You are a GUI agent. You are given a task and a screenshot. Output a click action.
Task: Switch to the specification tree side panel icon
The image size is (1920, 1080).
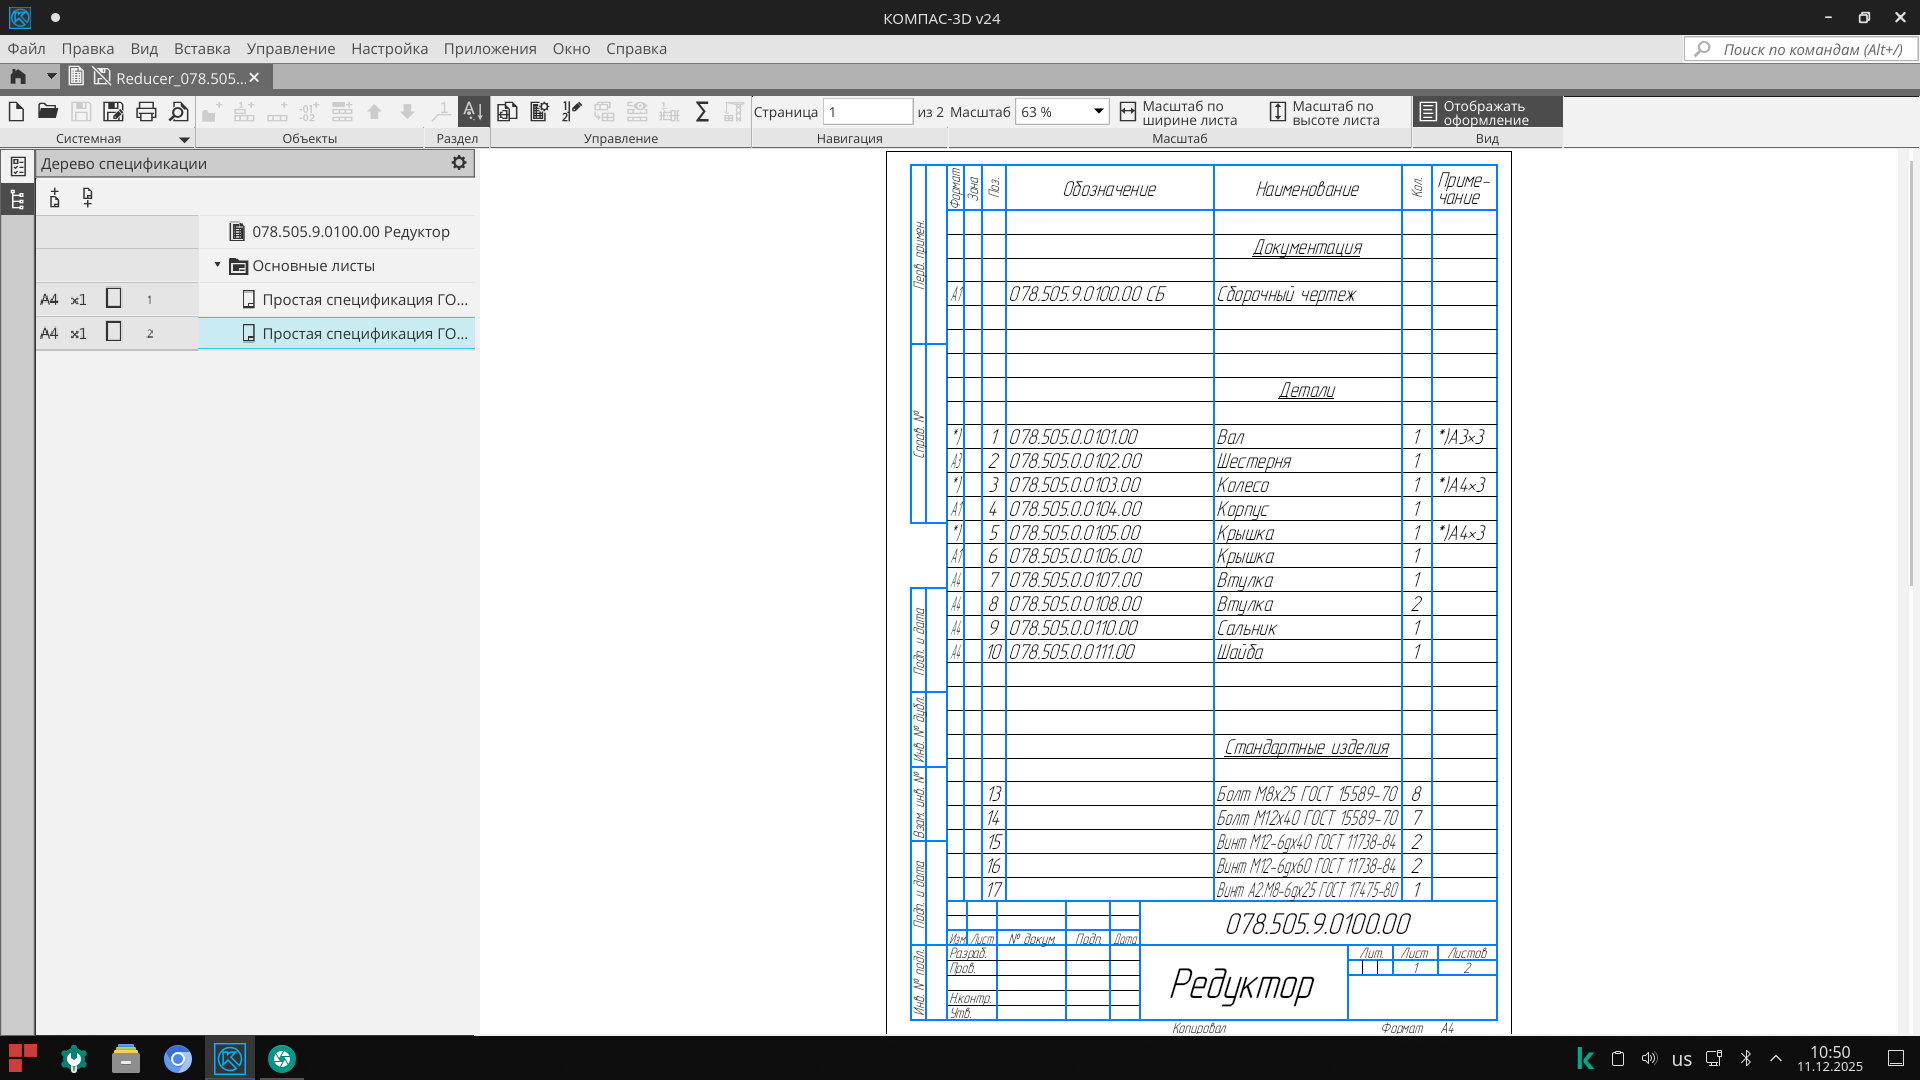click(x=17, y=200)
